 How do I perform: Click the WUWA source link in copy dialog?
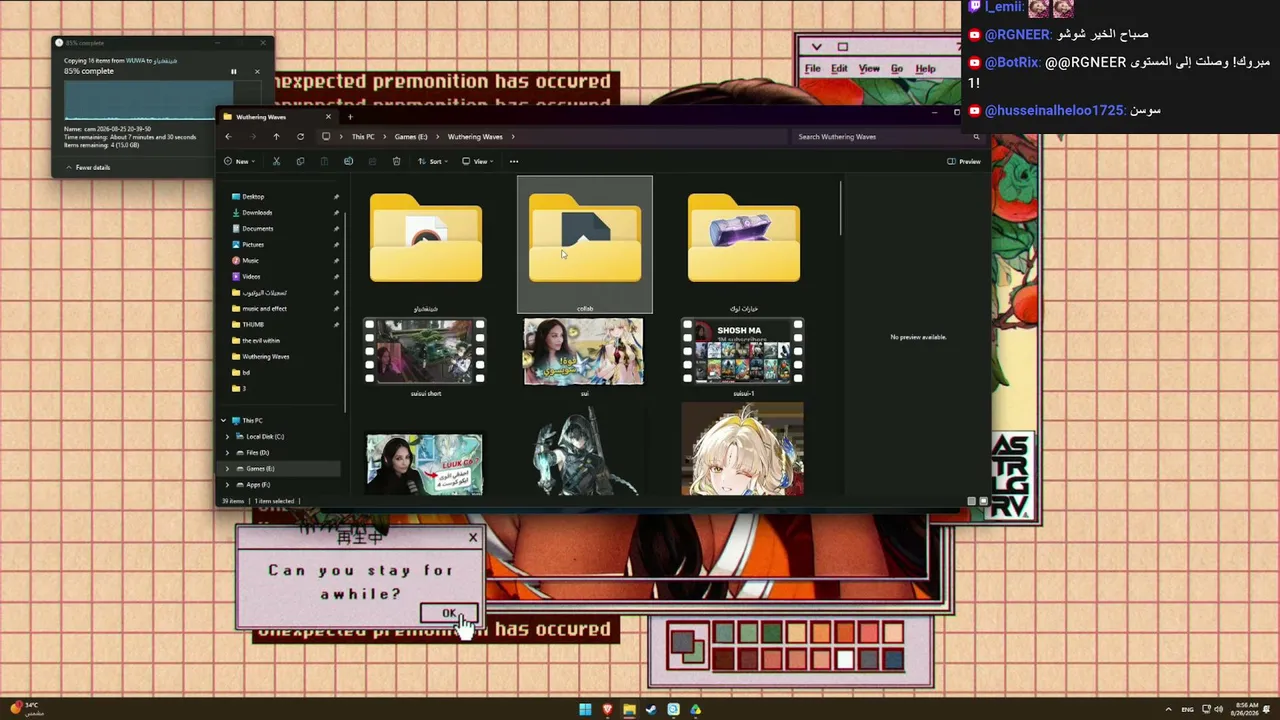(x=135, y=61)
